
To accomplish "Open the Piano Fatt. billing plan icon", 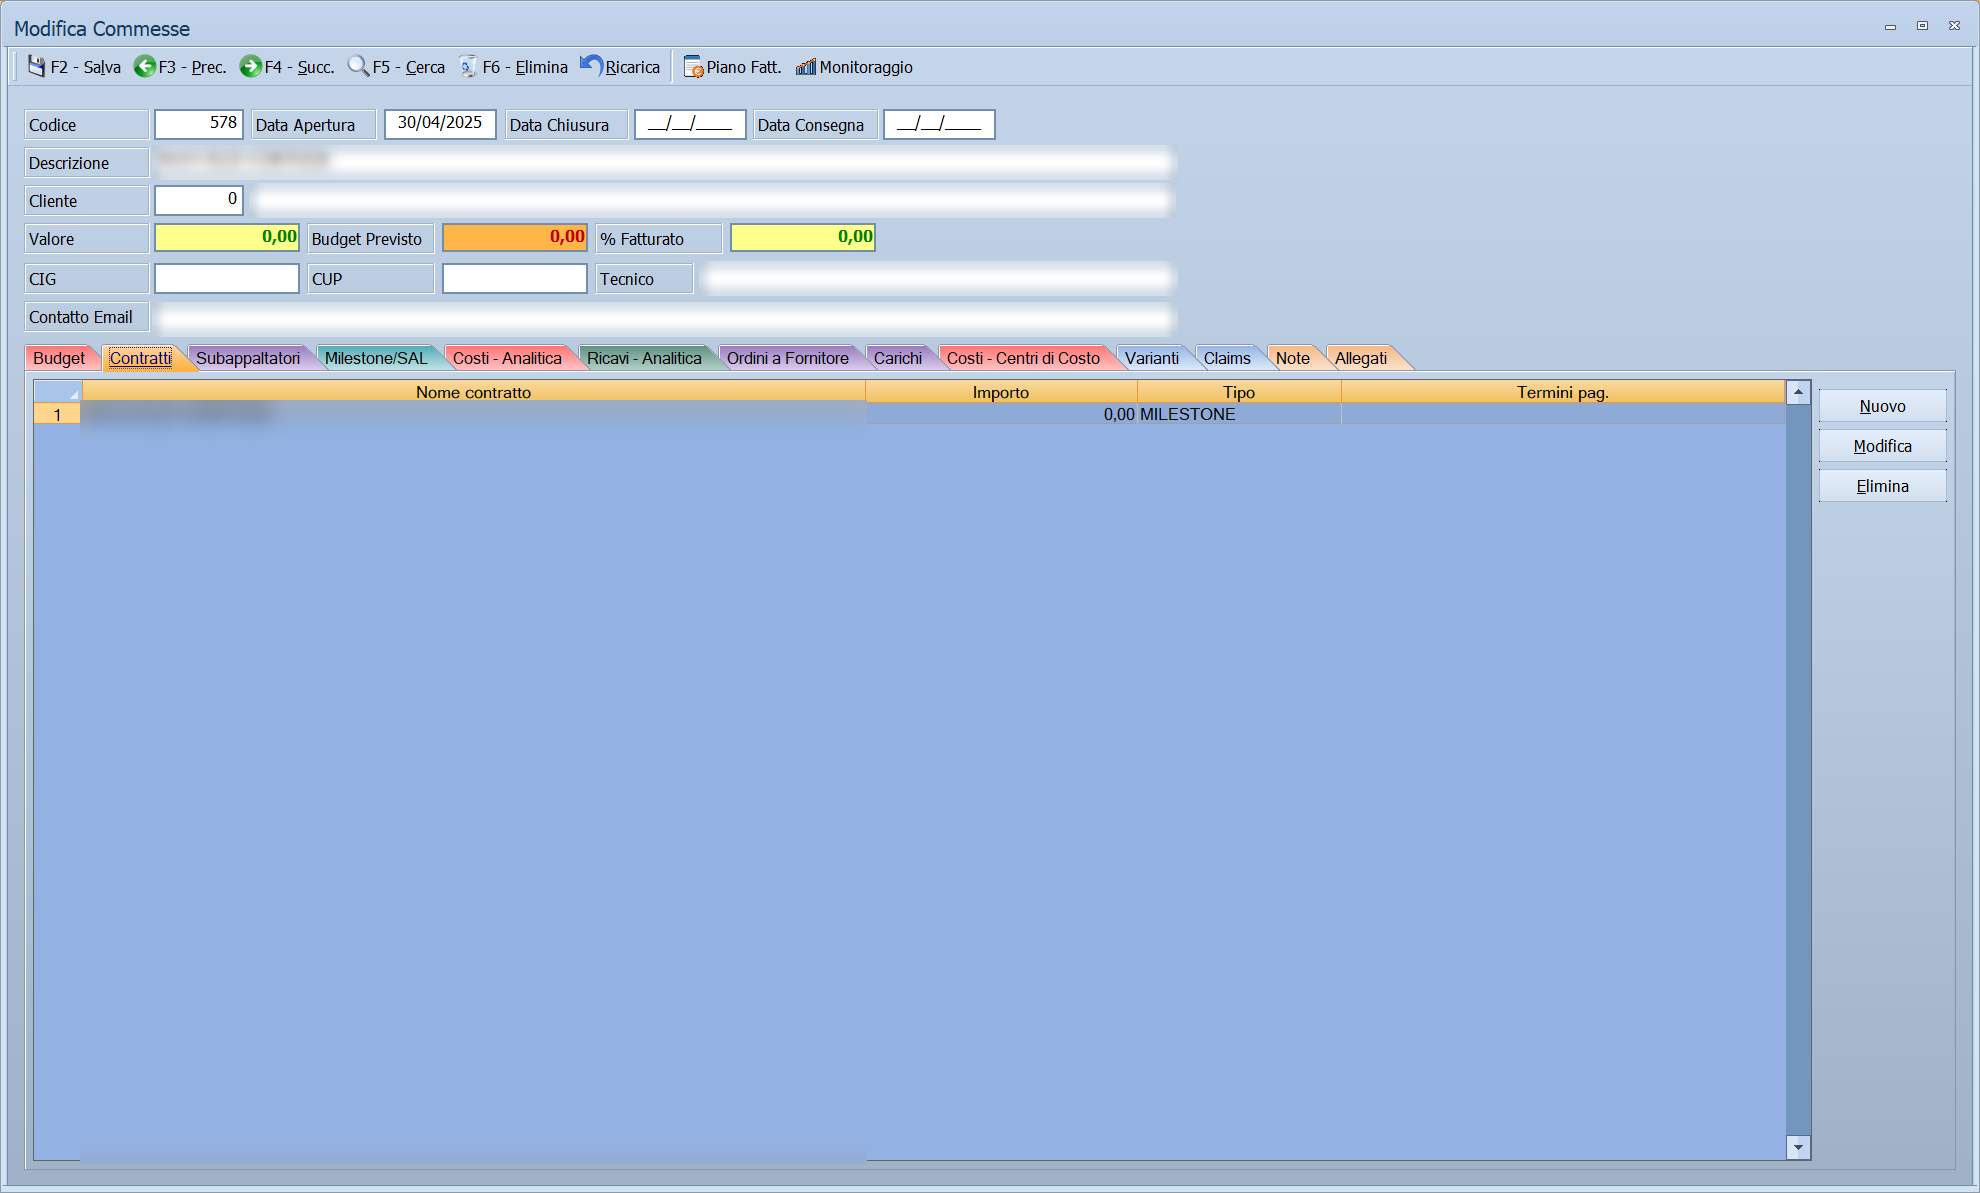I will pyautogui.click(x=693, y=67).
